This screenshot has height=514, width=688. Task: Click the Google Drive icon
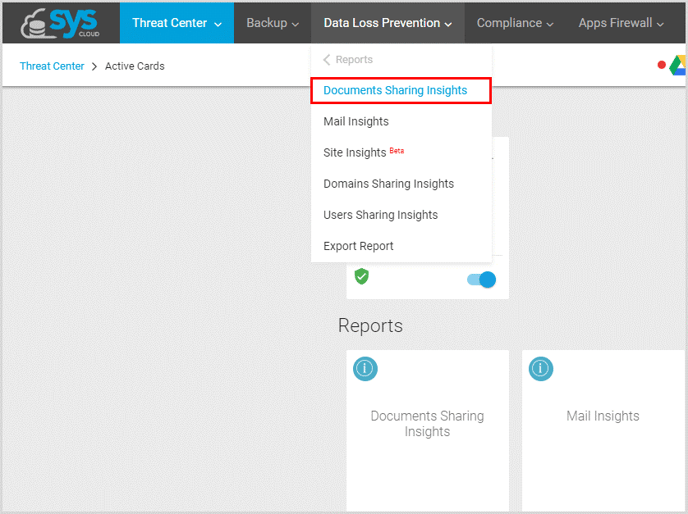coord(678,65)
